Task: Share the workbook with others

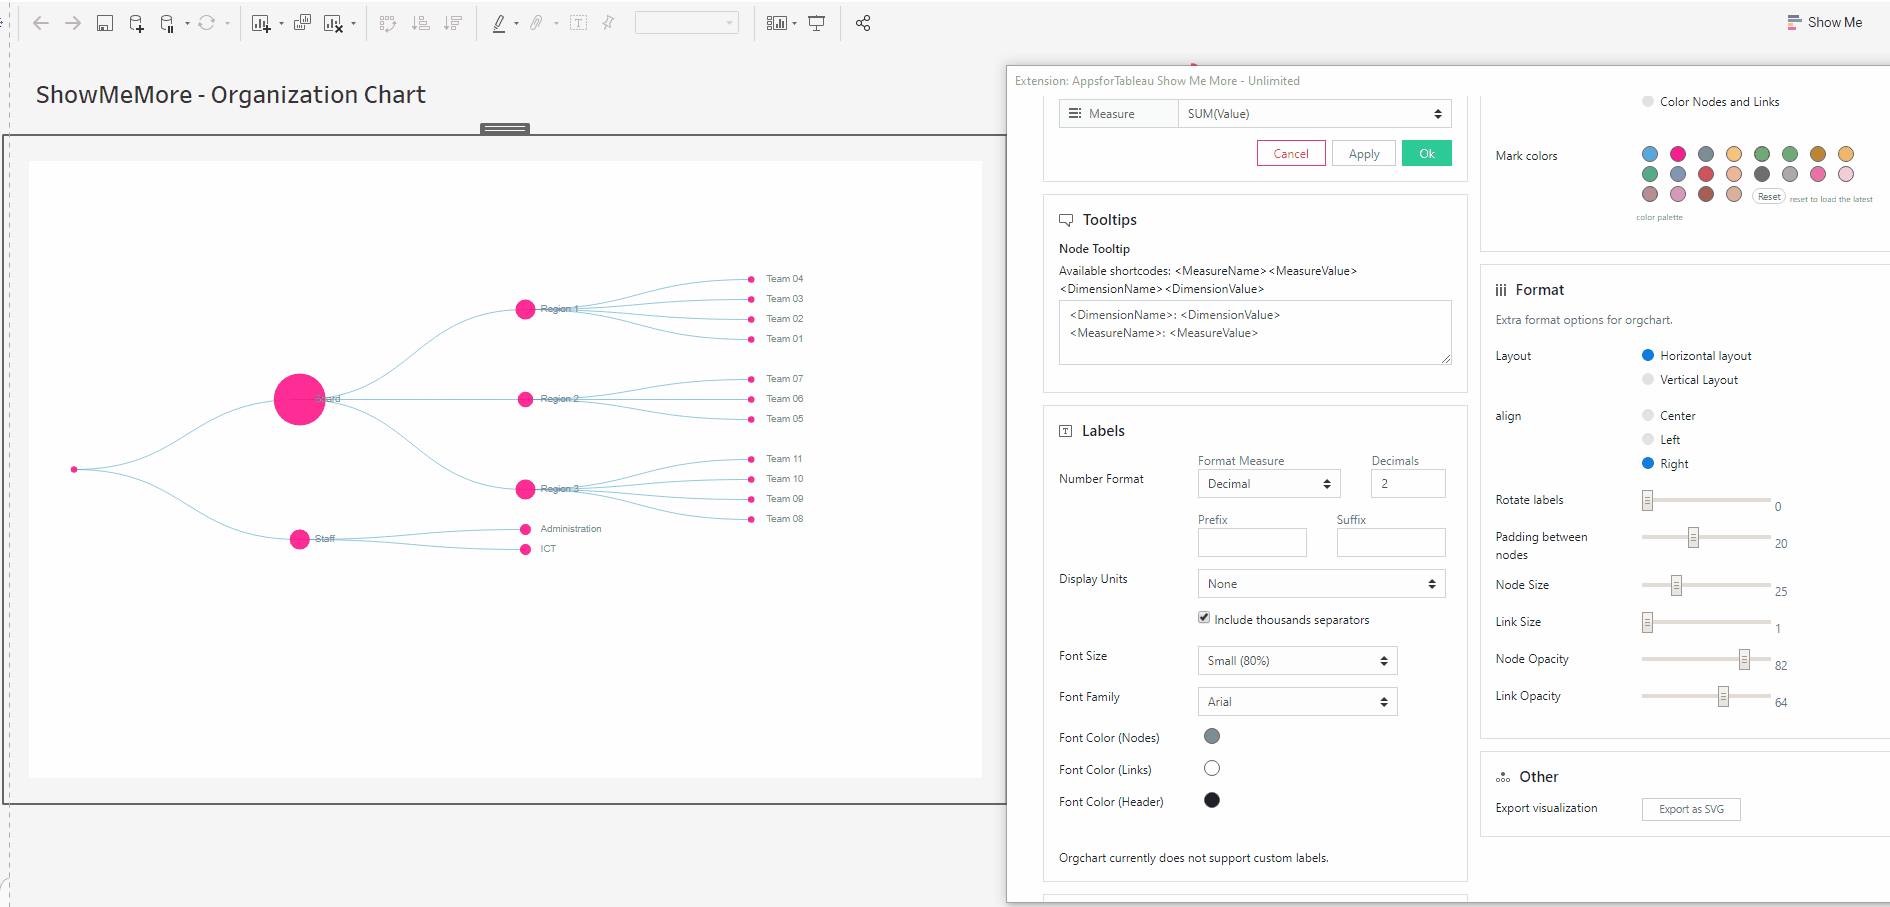Action: pos(863,23)
